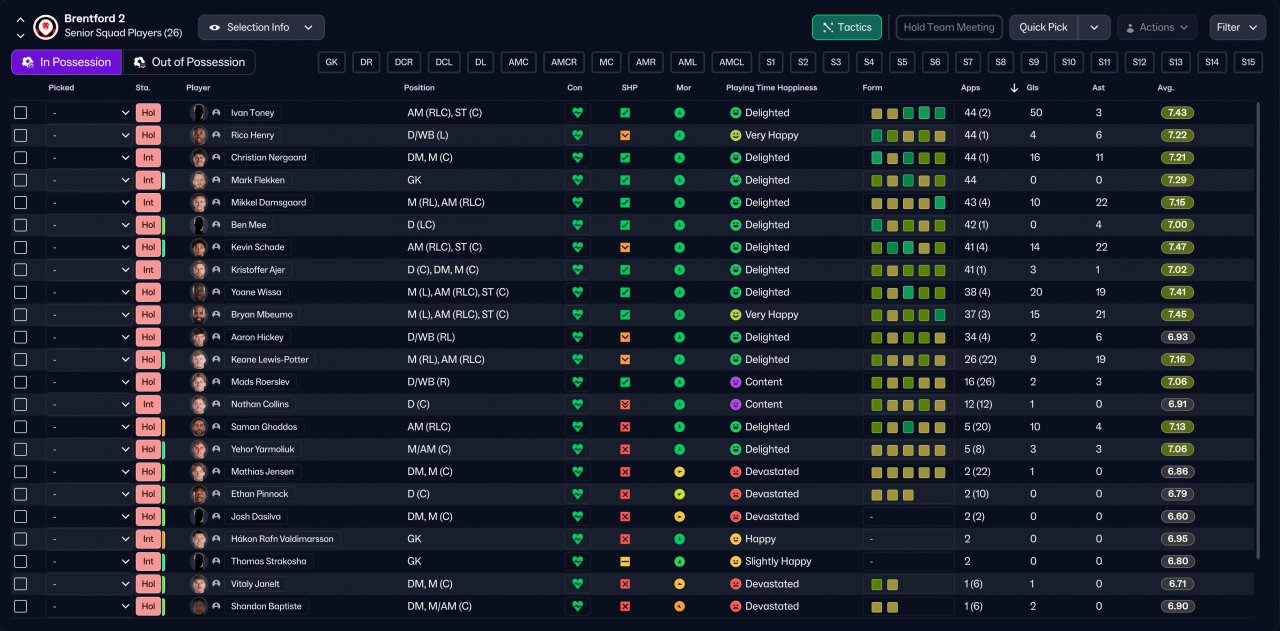The width and height of the screenshot is (1280, 631).
Task: Check the box for Shandon Baptiste
Action: pos(21,606)
